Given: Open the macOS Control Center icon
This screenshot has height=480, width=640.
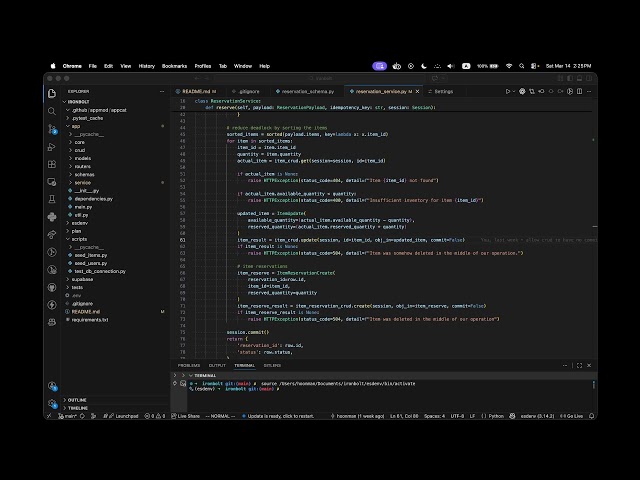Looking at the screenshot, I should pos(534,66).
